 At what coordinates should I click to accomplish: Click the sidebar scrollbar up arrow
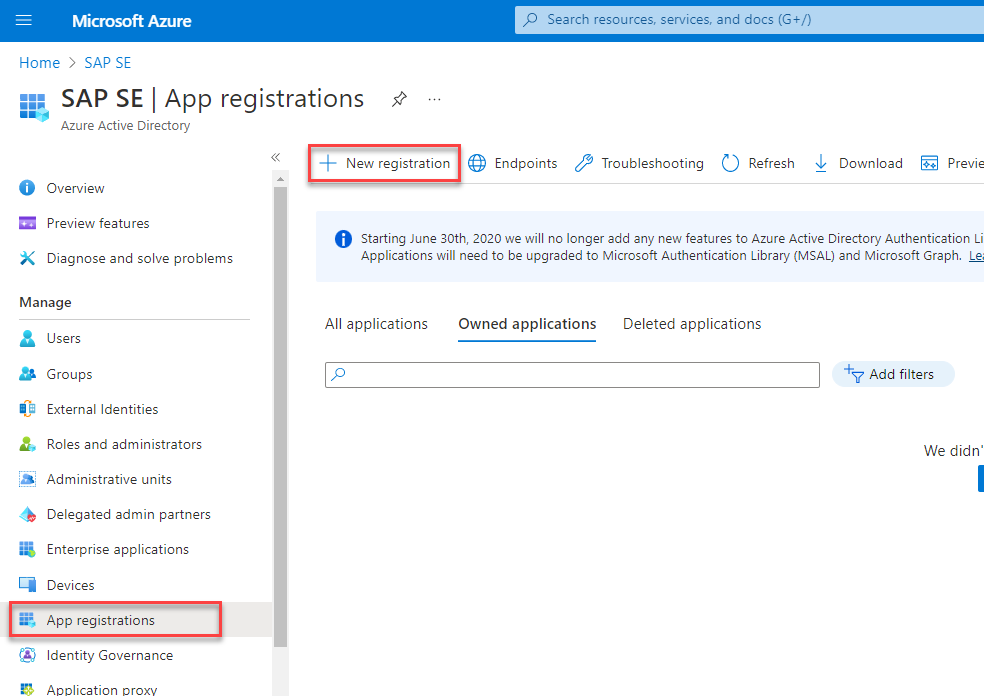281,179
